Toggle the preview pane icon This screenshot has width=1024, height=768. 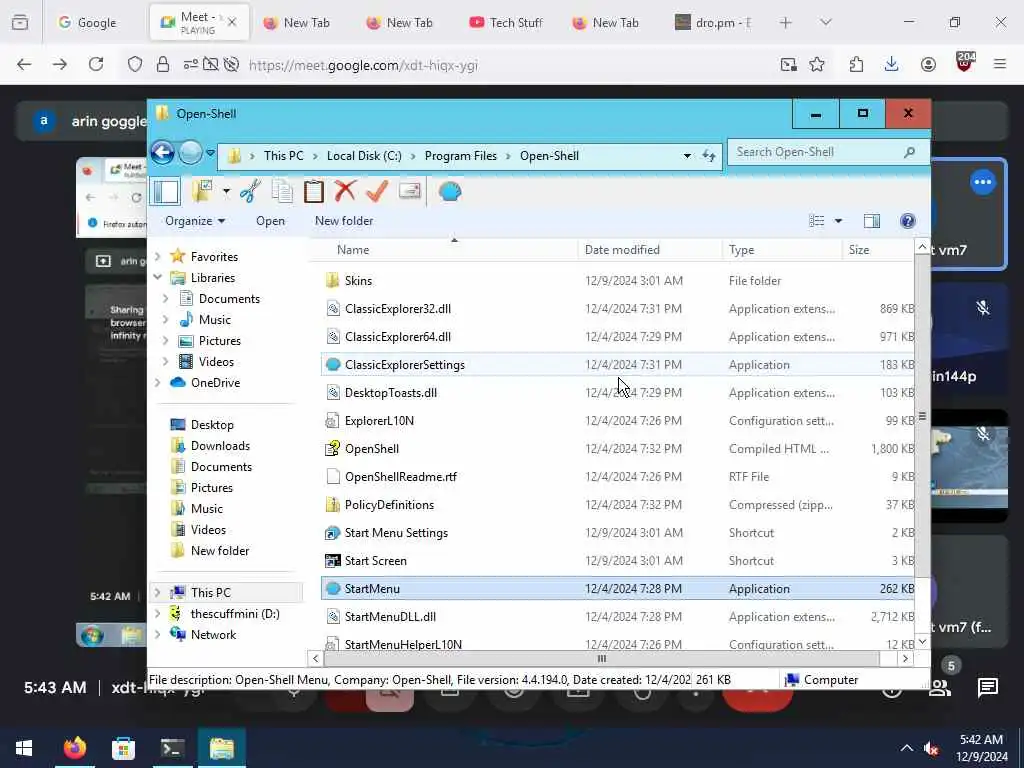click(872, 221)
